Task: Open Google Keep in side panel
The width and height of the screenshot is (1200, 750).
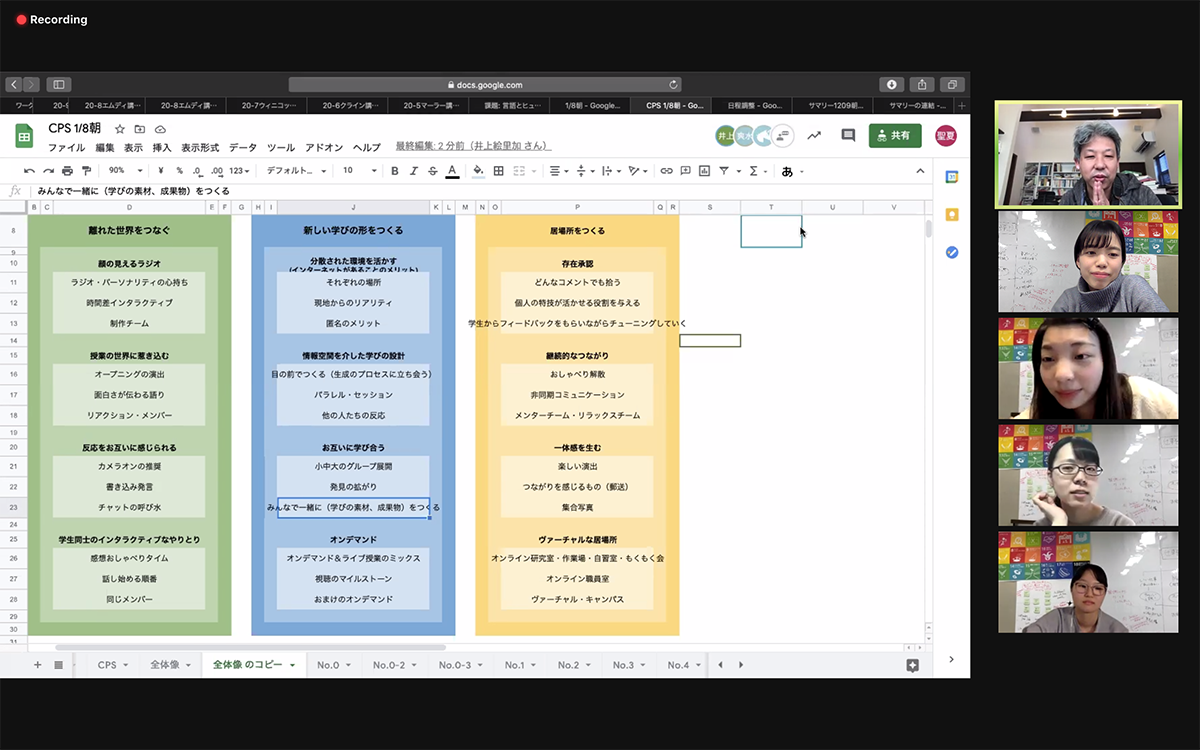Action: [952, 214]
